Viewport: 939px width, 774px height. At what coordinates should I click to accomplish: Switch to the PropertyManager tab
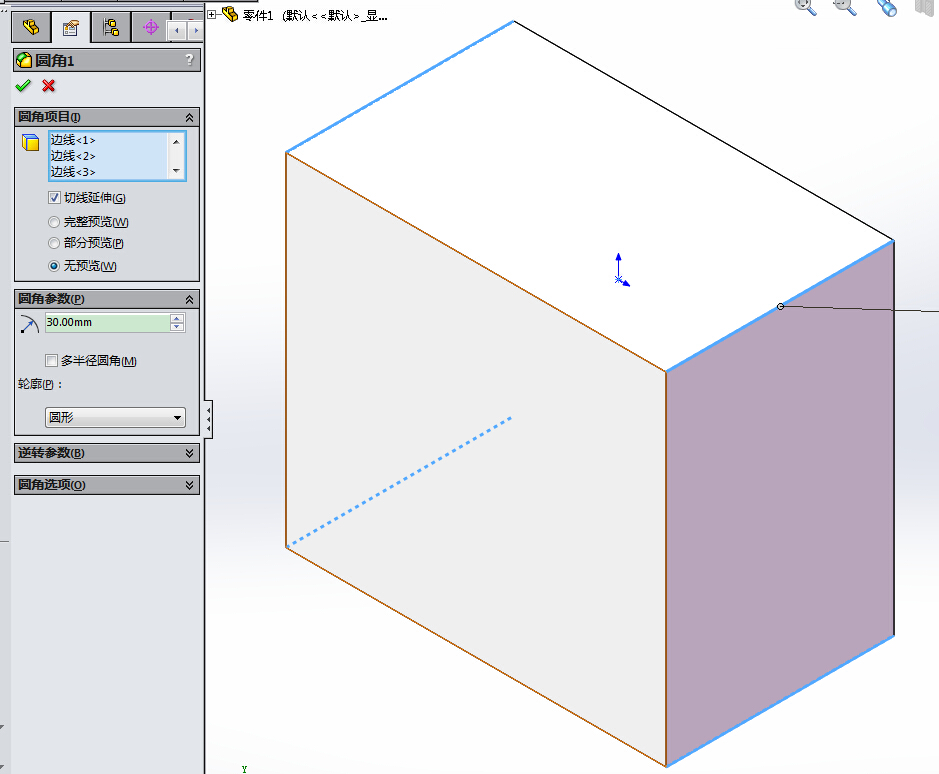(x=71, y=28)
